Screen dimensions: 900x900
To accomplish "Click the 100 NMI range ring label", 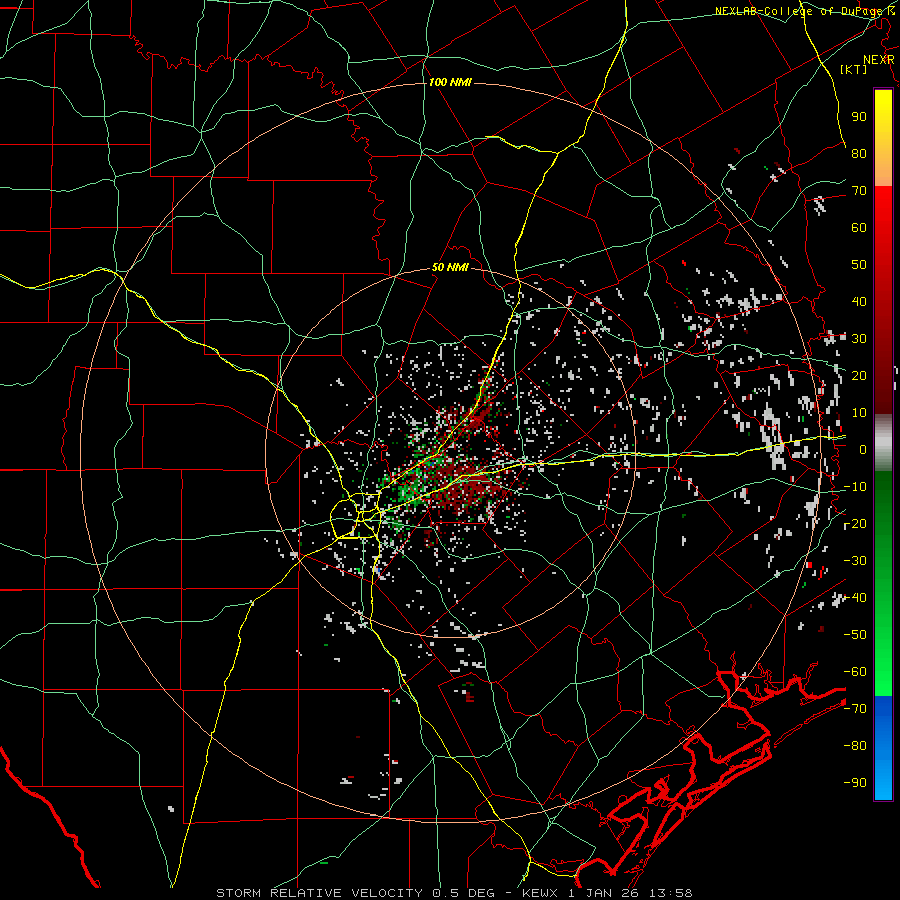I will coord(450,83).
